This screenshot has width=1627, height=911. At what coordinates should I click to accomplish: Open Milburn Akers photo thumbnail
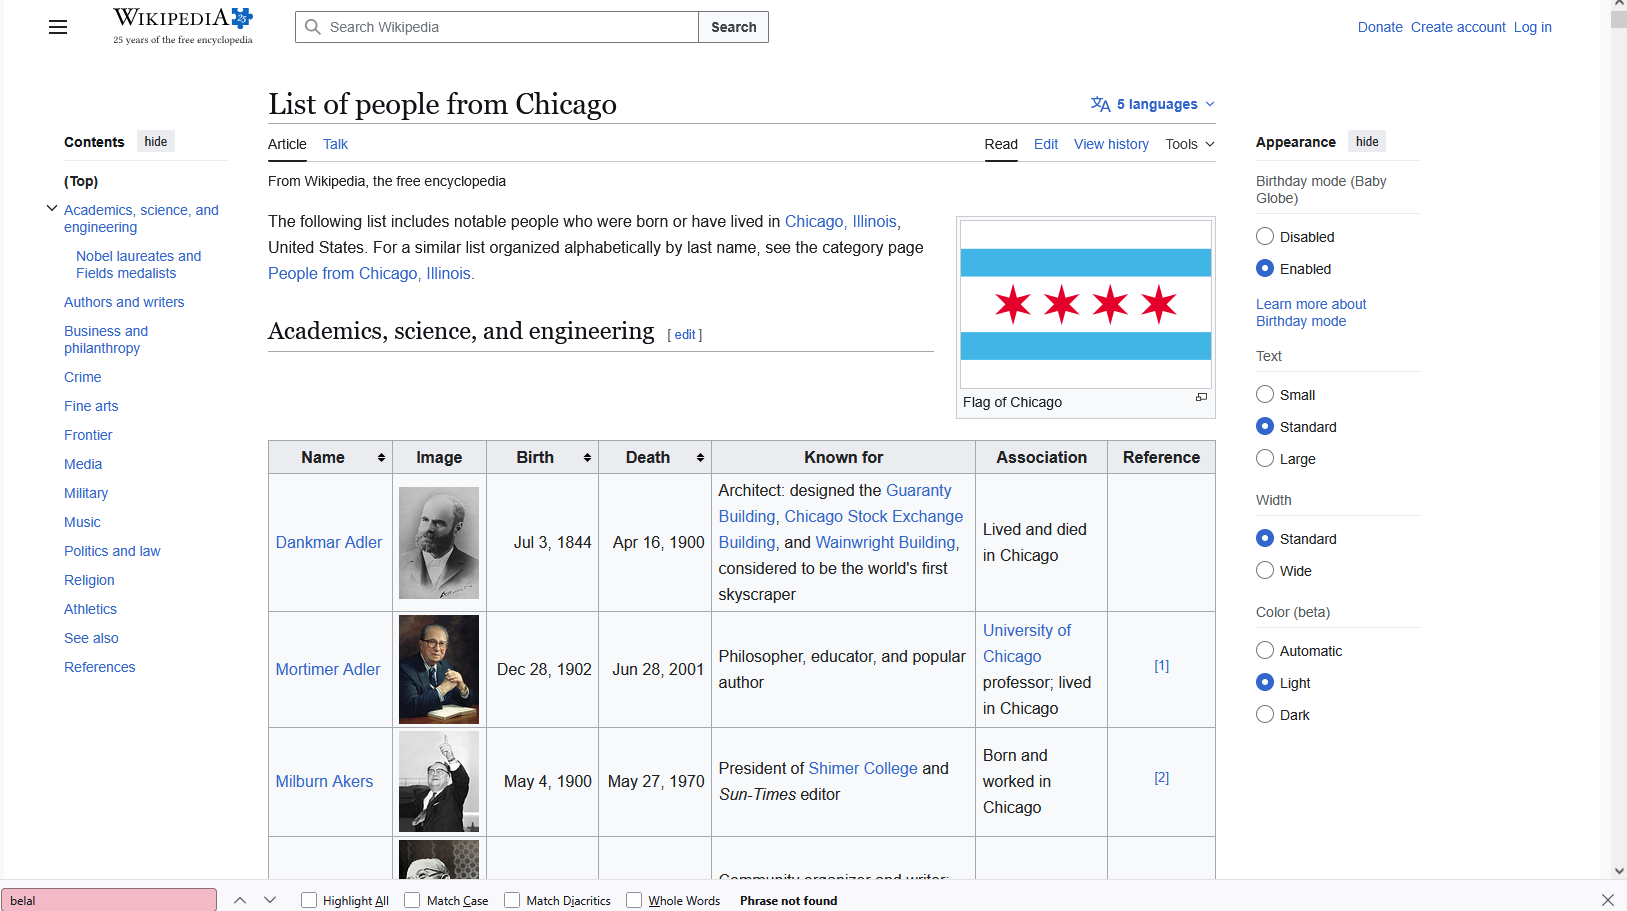click(439, 781)
